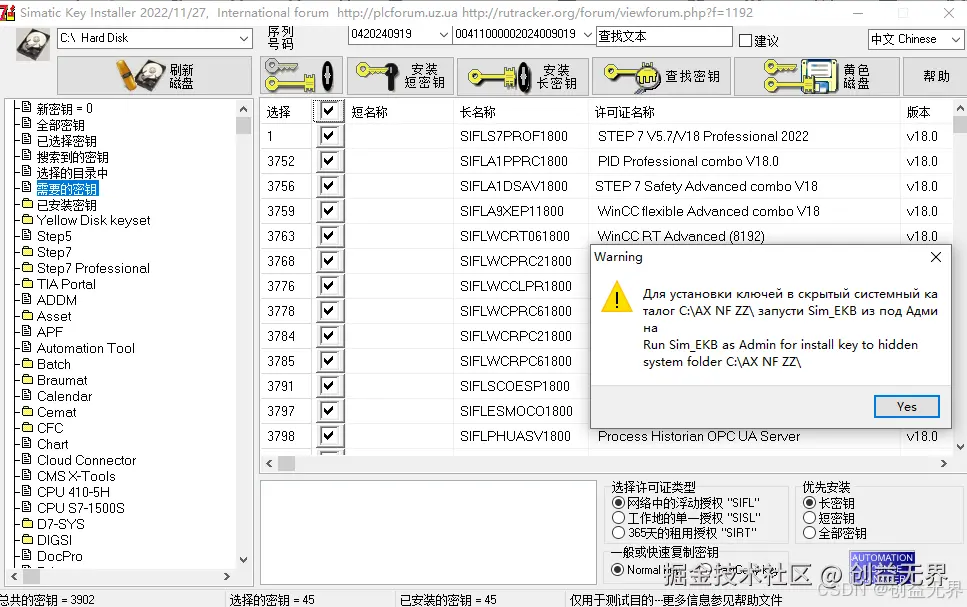Click the Braumat folder icon

point(27,379)
